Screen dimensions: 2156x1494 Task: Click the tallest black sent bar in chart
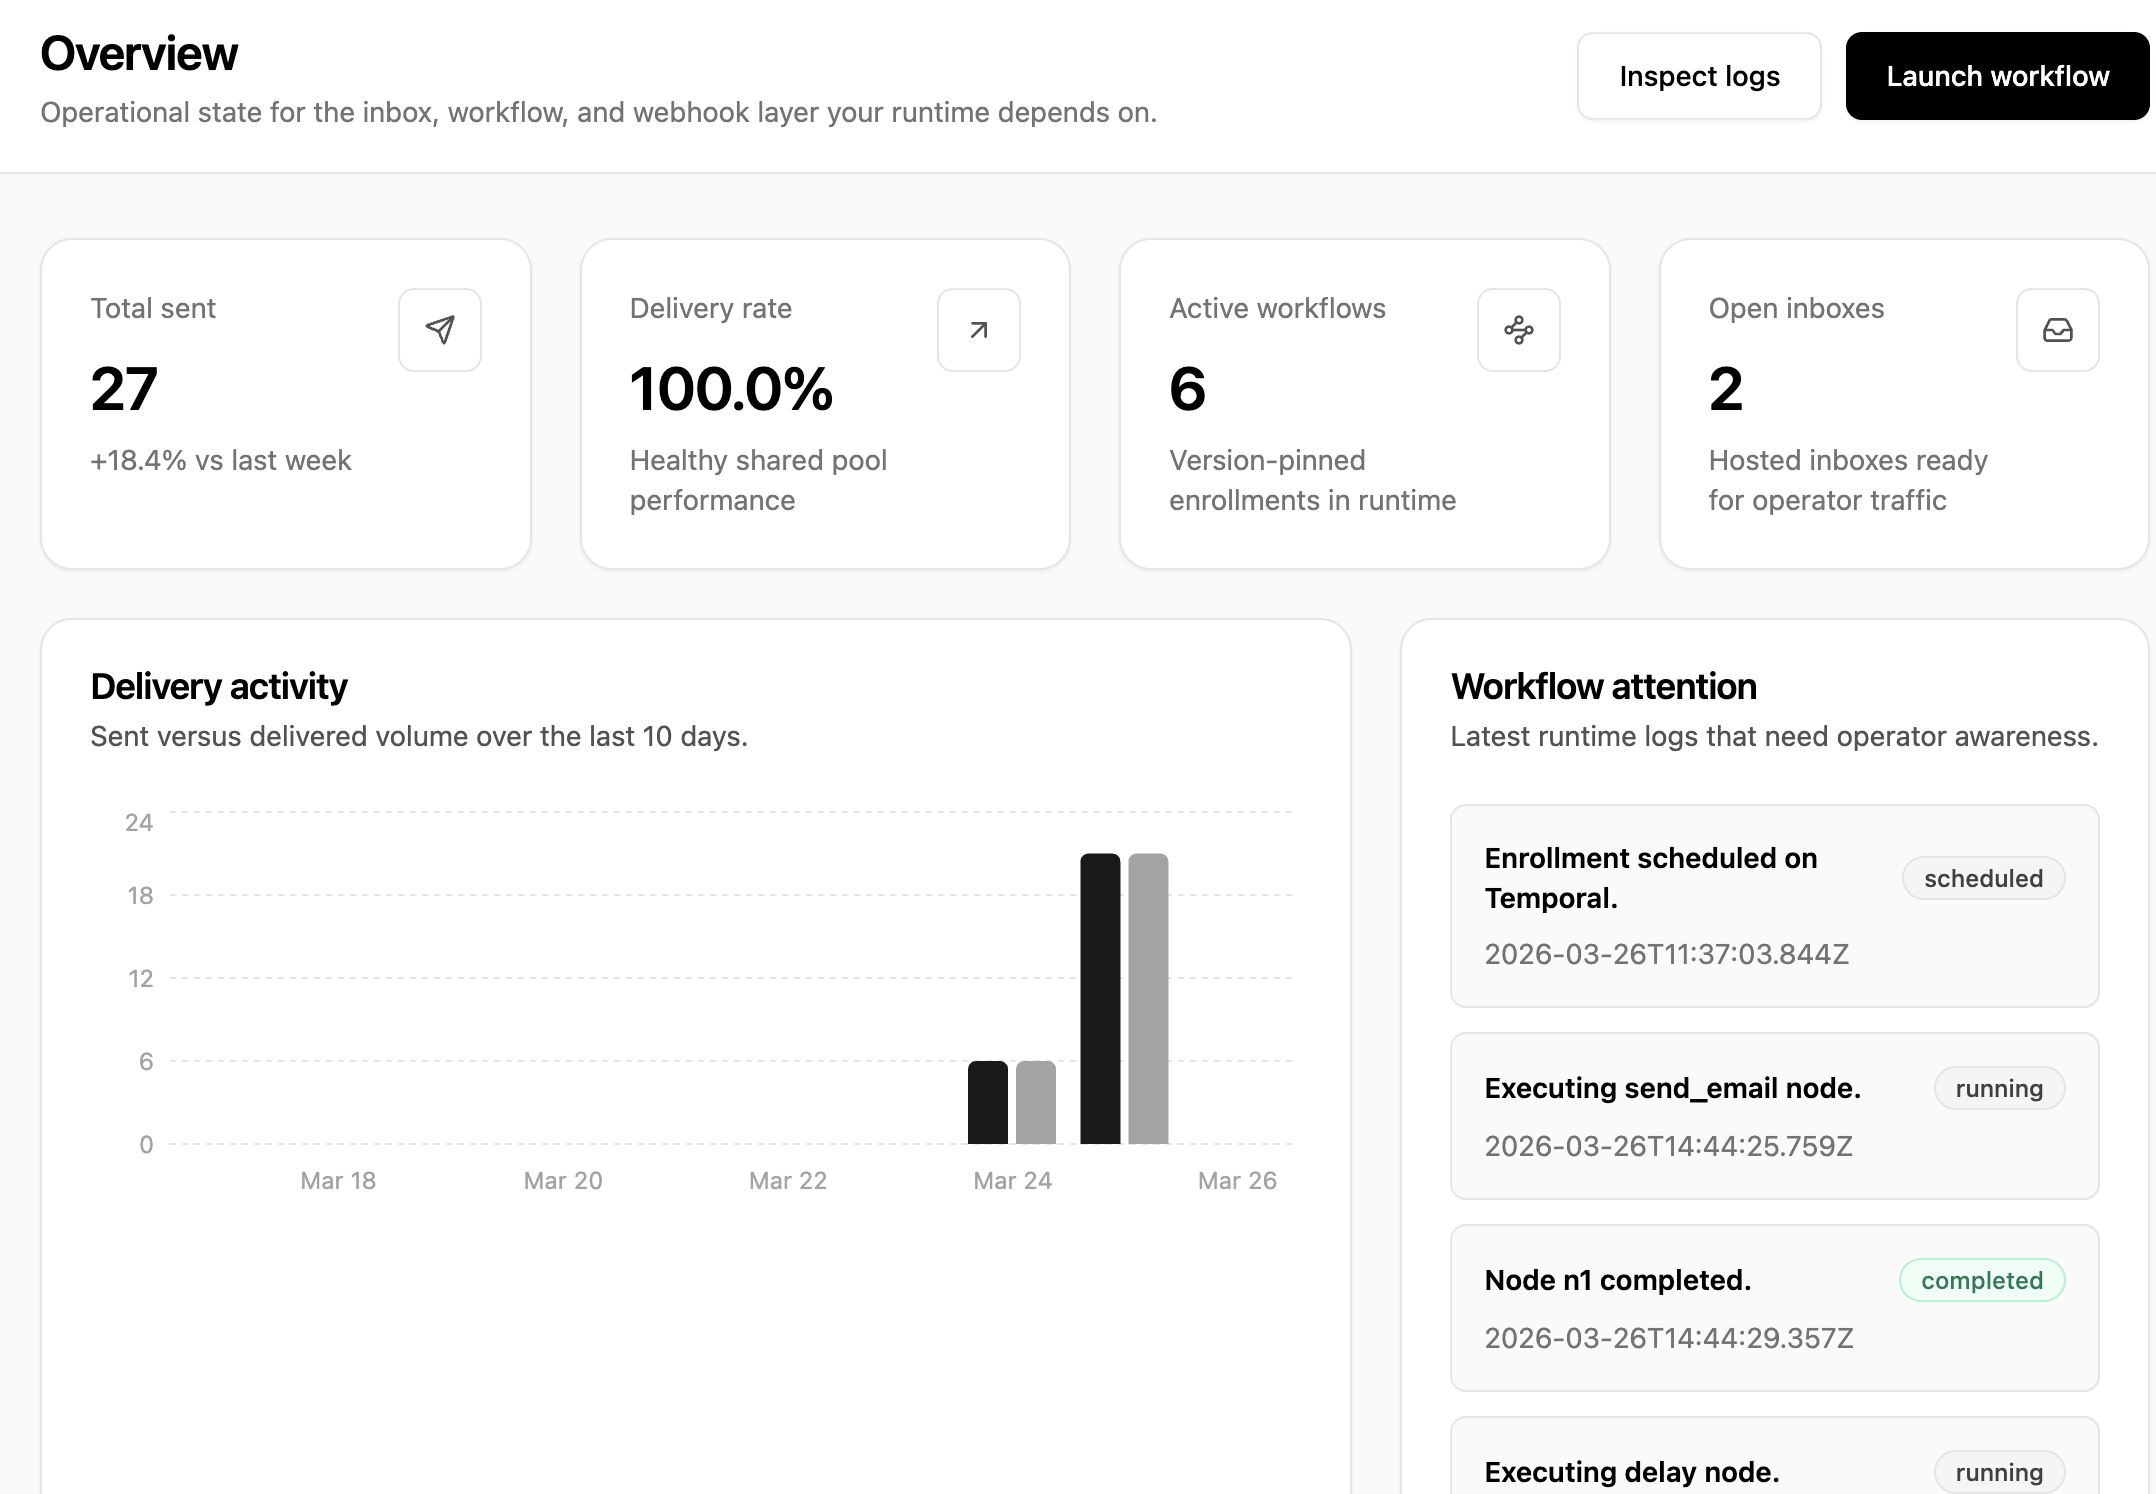click(x=1100, y=998)
